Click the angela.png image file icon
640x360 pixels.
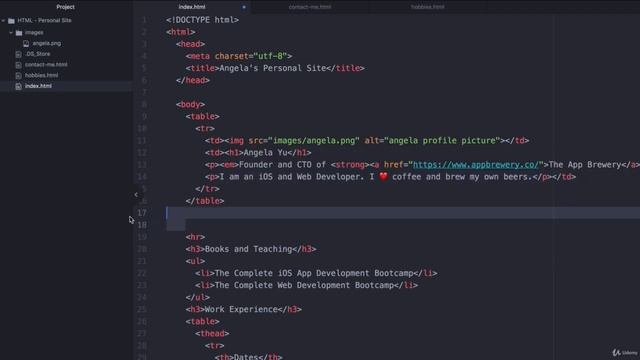[26, 43]
